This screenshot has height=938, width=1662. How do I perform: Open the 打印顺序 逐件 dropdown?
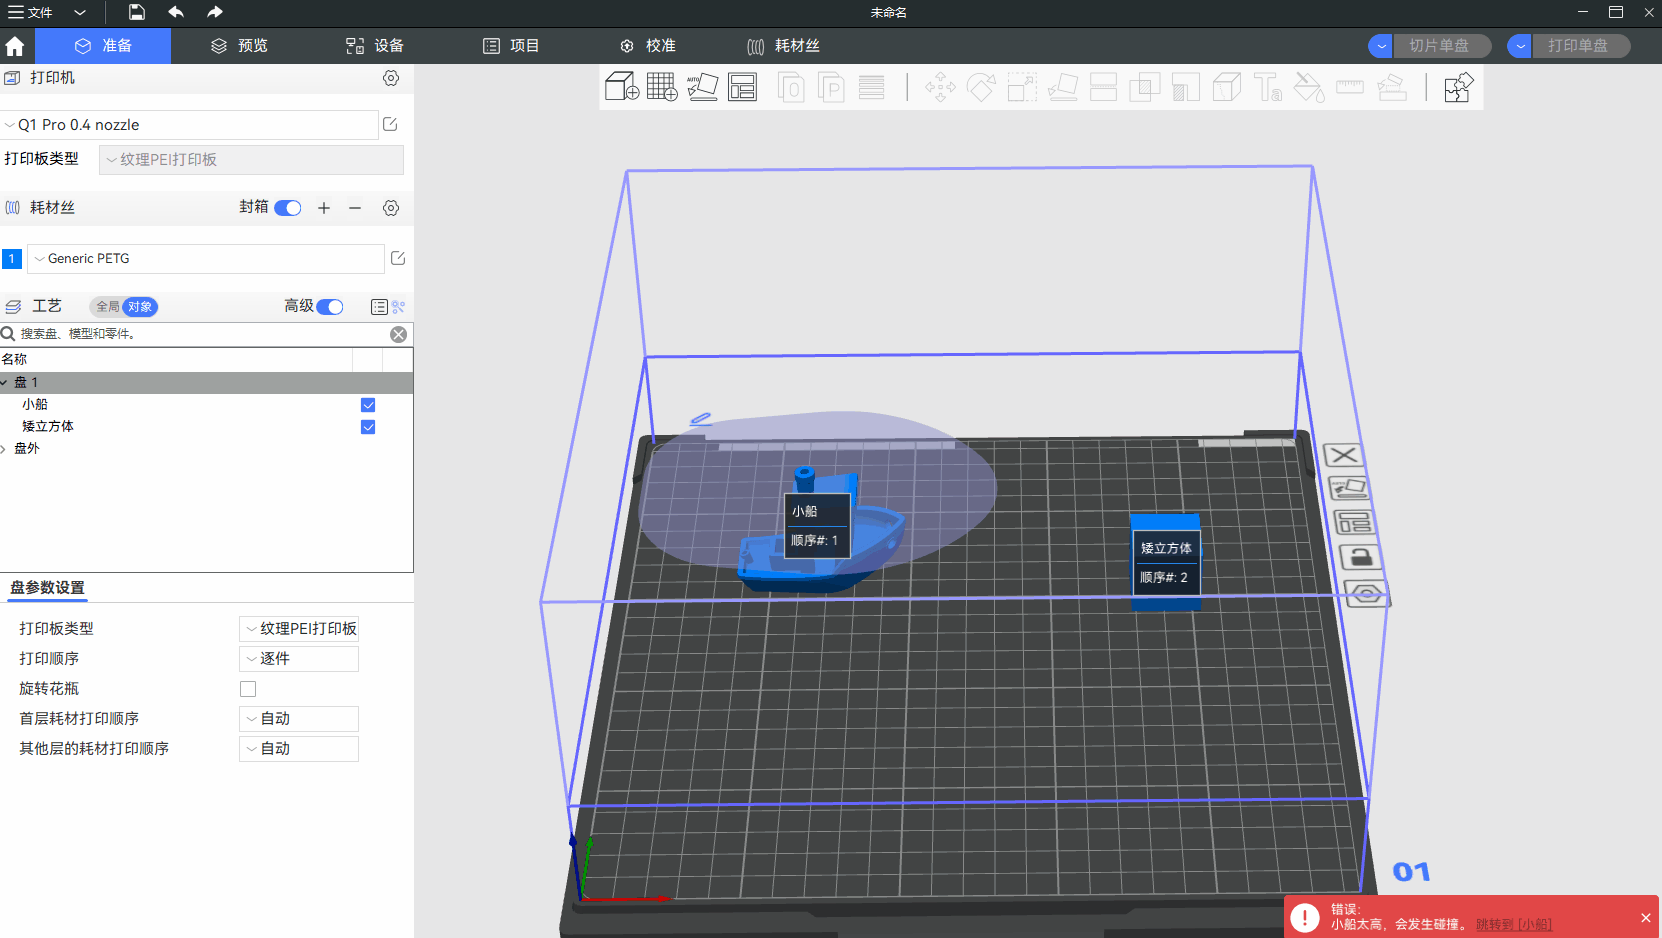(x=299, y=659)
